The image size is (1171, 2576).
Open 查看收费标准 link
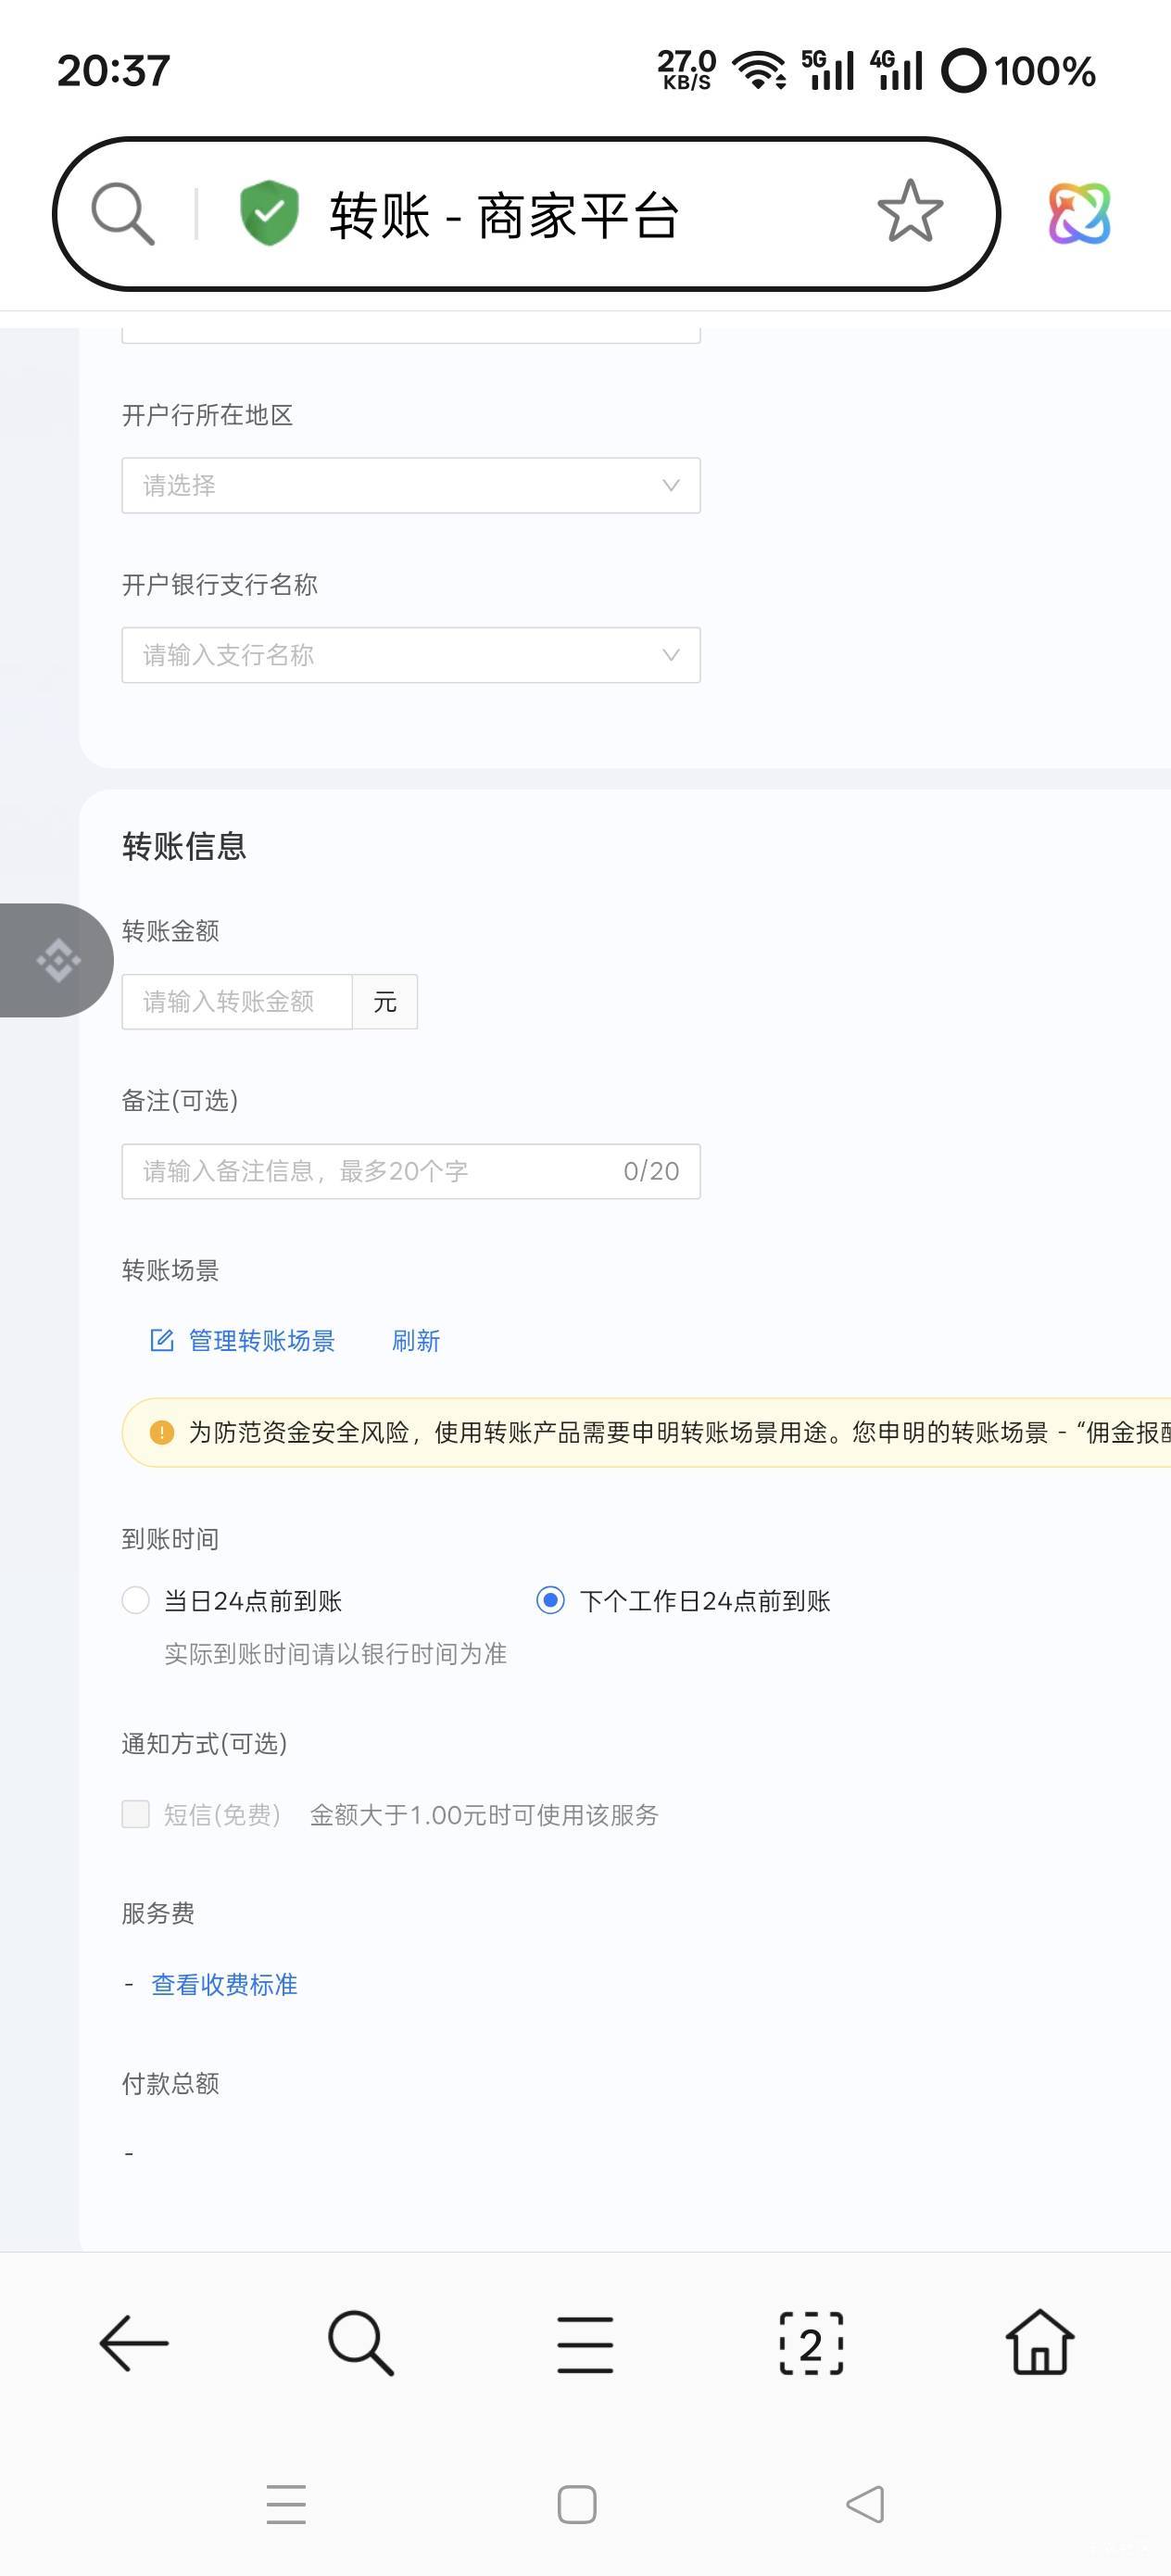click(x=224, y=1984)
